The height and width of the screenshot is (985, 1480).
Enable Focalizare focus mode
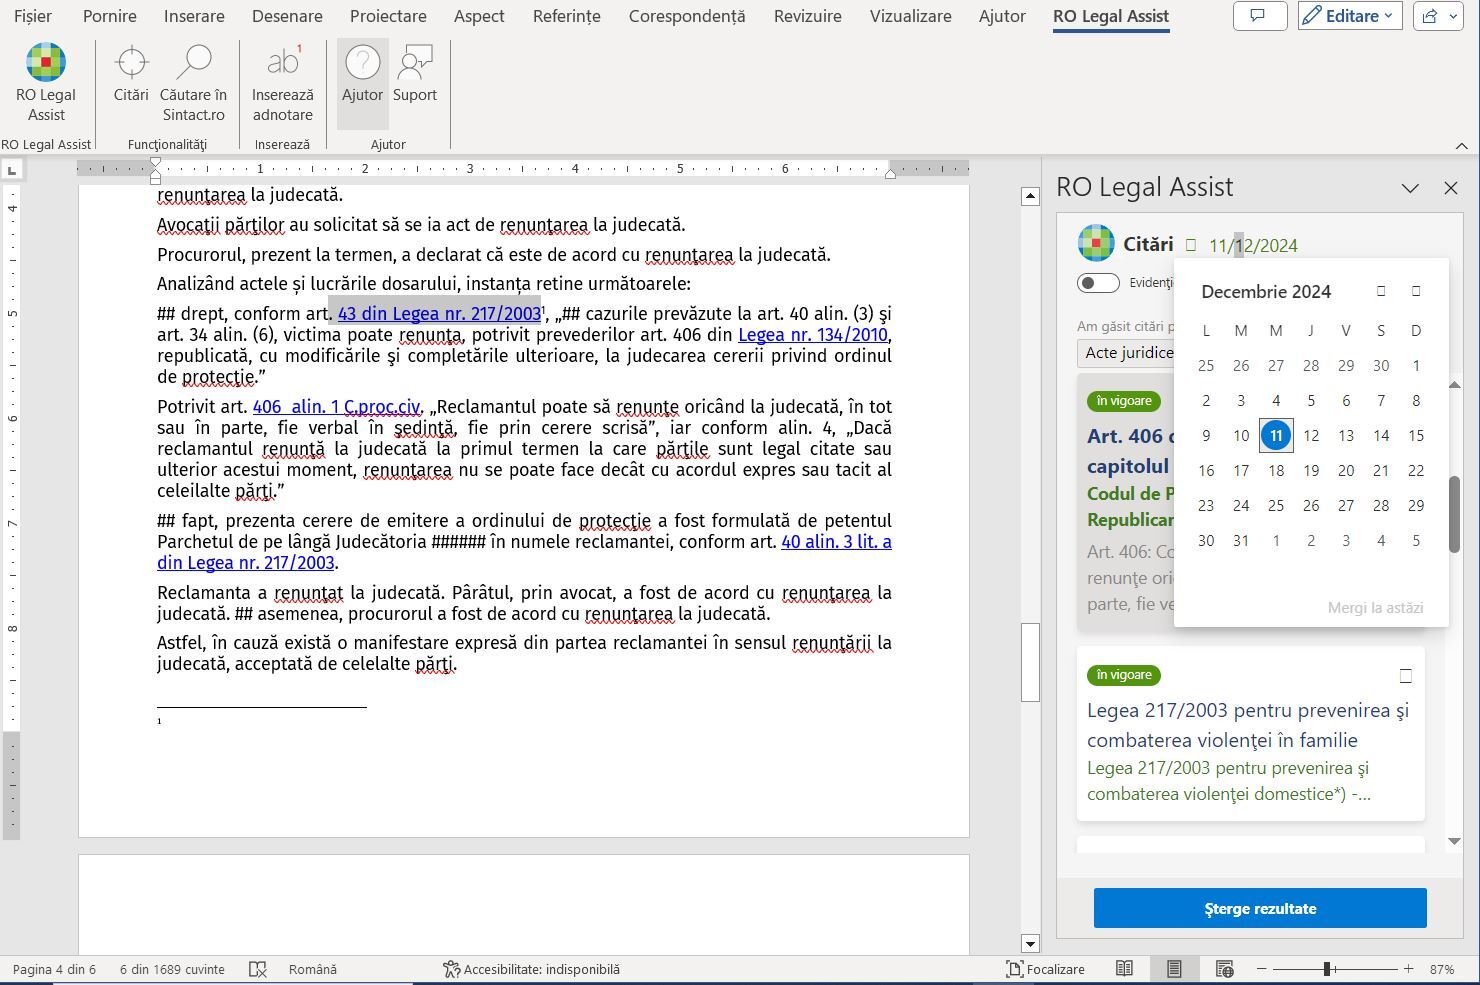coord(1045,969)
